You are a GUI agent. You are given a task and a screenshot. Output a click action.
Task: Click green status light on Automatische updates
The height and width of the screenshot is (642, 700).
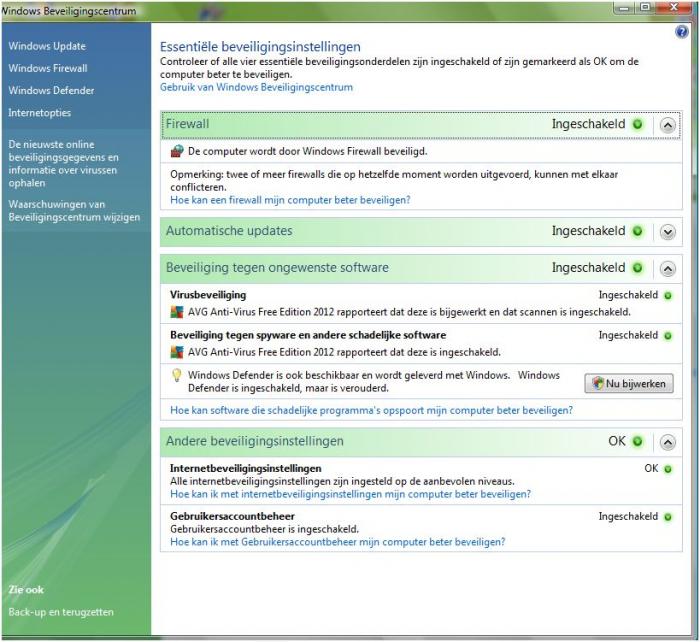pyautogui.click(x=638, y=231)
